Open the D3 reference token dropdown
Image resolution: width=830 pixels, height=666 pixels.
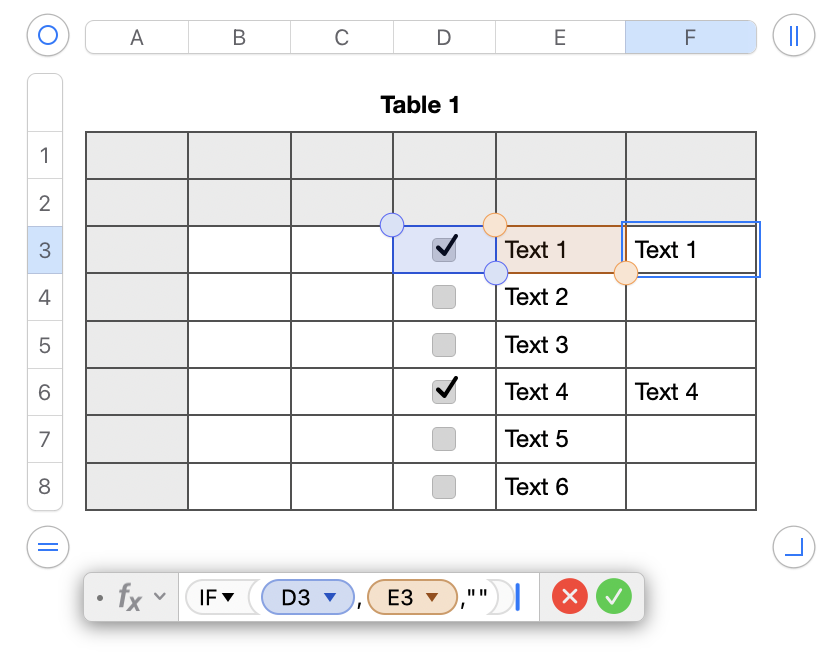(332, 598)
